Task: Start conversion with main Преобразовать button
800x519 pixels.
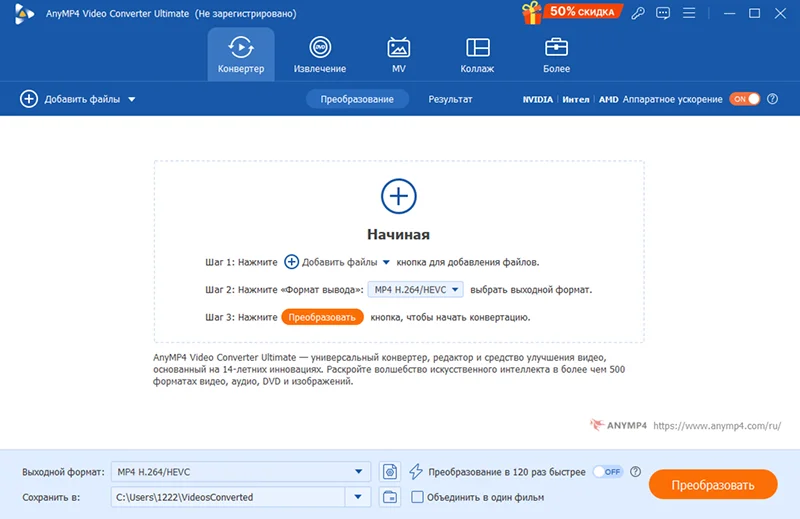Action: (x=713, y=484)
